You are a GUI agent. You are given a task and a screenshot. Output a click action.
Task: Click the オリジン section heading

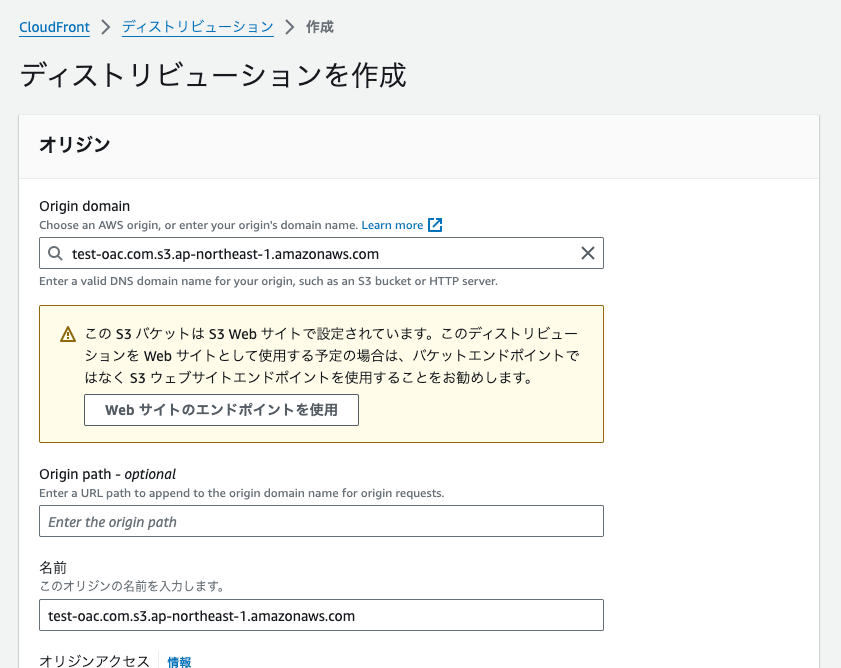pyautogui.click(x=75, y=144)
